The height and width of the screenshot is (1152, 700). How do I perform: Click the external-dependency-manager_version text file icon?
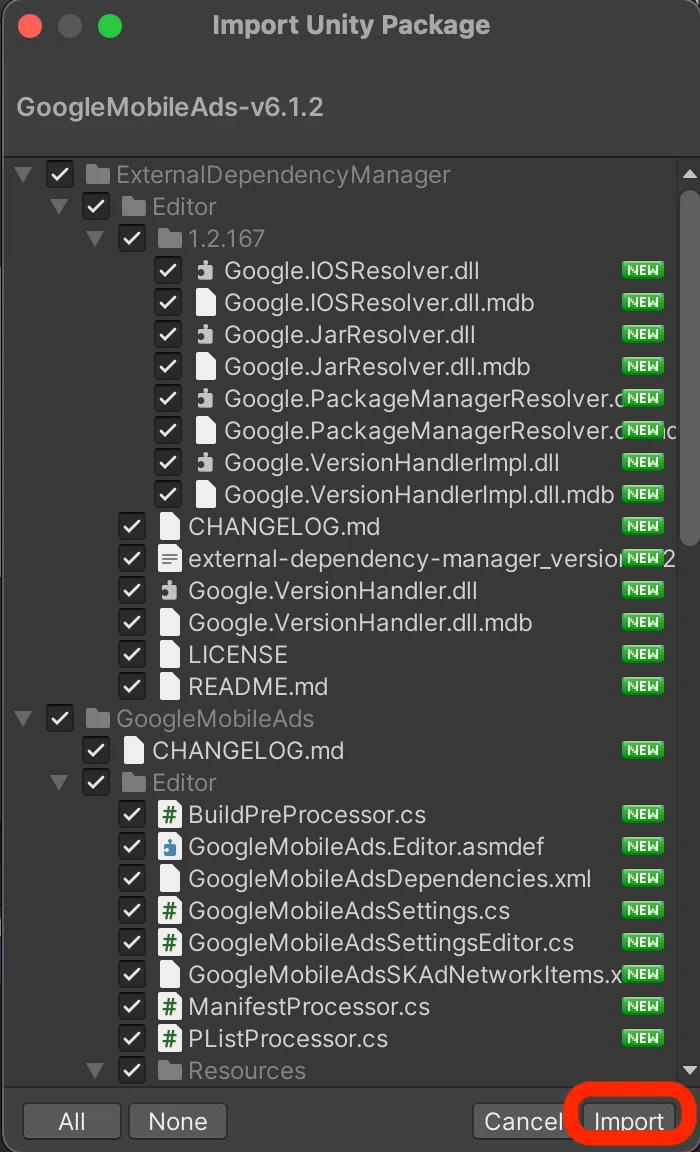coord(170,558)
